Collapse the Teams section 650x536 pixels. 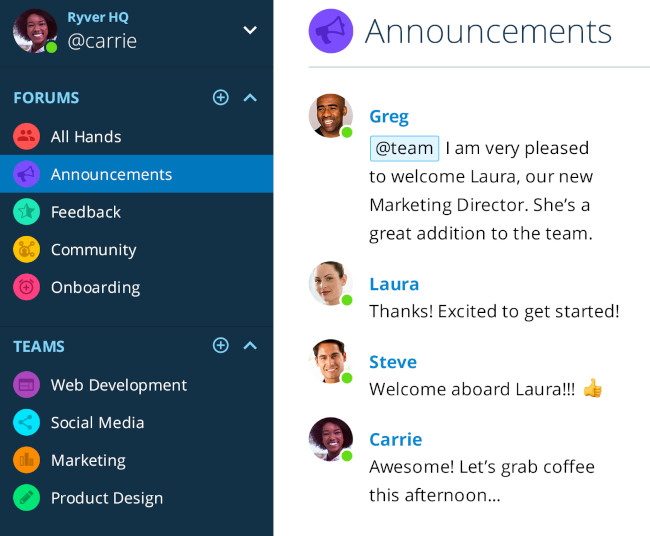pyautogui.click(x=251, y=346)
